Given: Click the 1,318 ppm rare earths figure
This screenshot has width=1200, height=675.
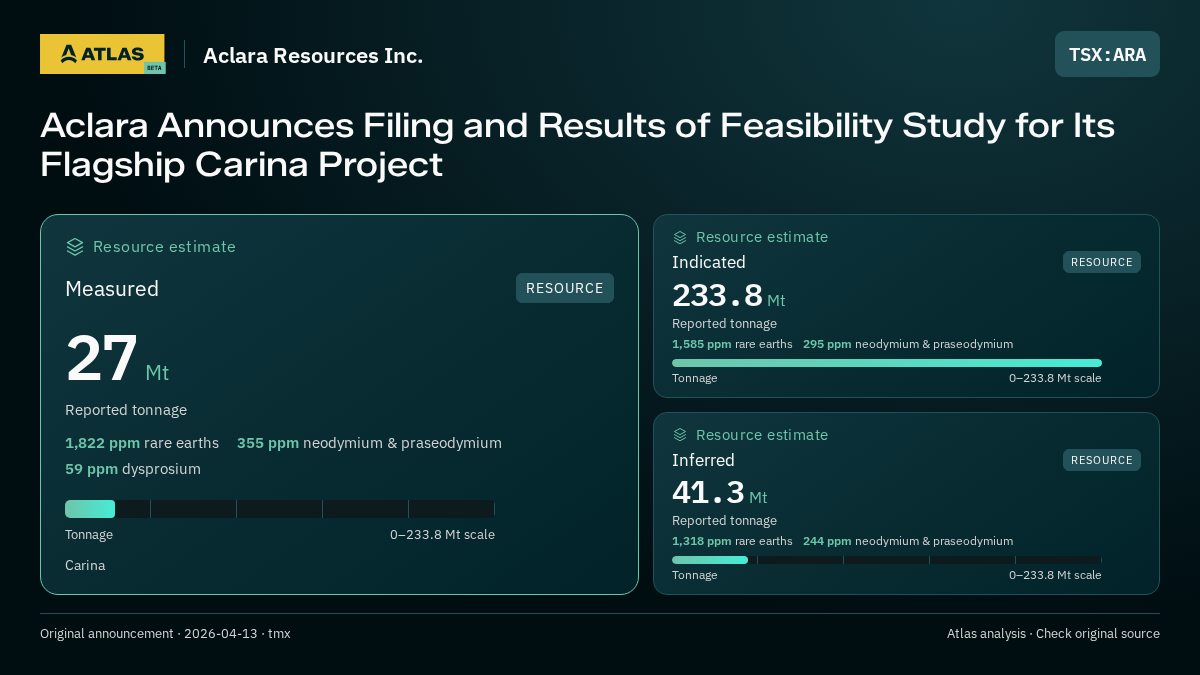Looking at the screenshot, I should tap(732, 541).
